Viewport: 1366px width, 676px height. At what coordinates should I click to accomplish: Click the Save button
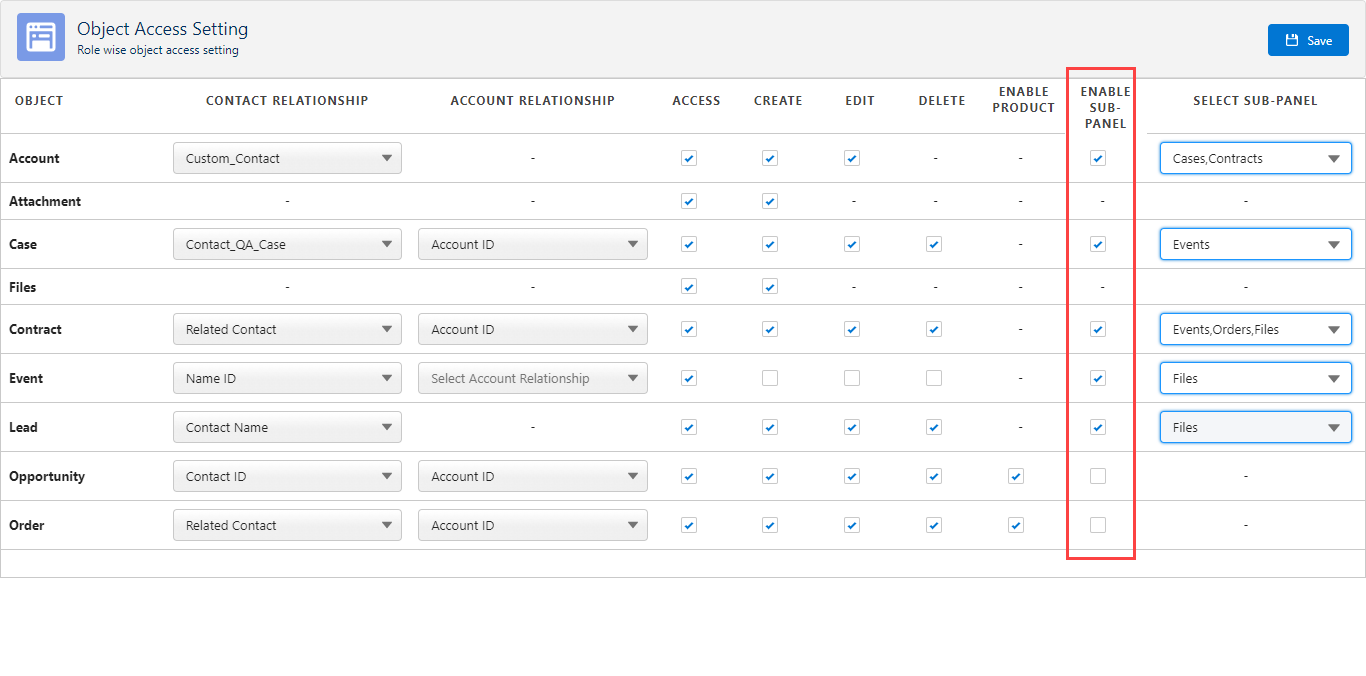point(1307,40)
